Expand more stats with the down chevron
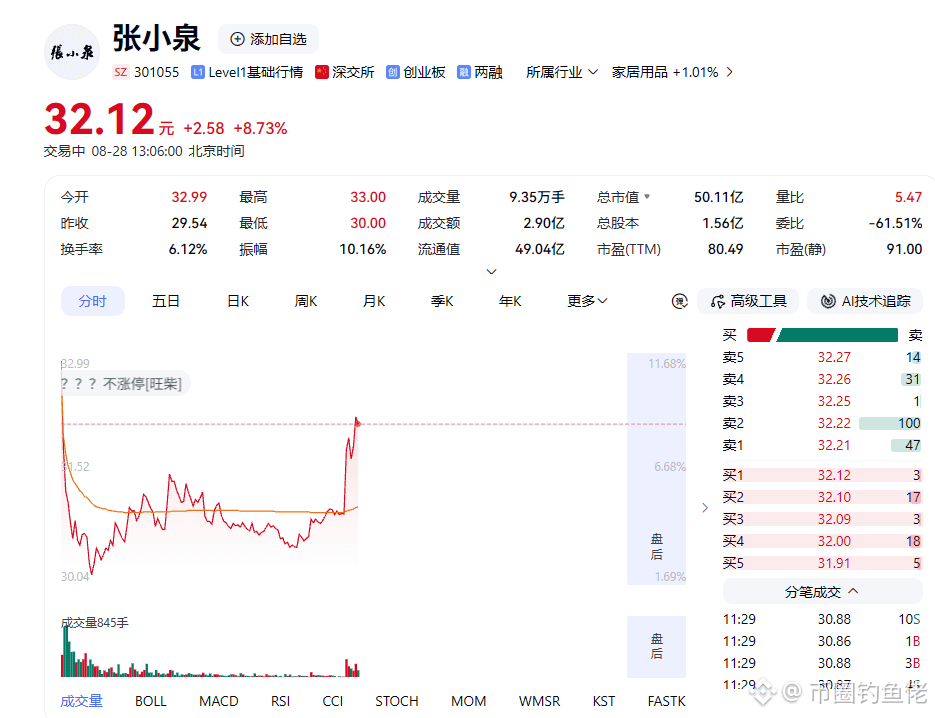Image resolution: width=935 pixels, height=718 pixels. [x=491, y=271]
